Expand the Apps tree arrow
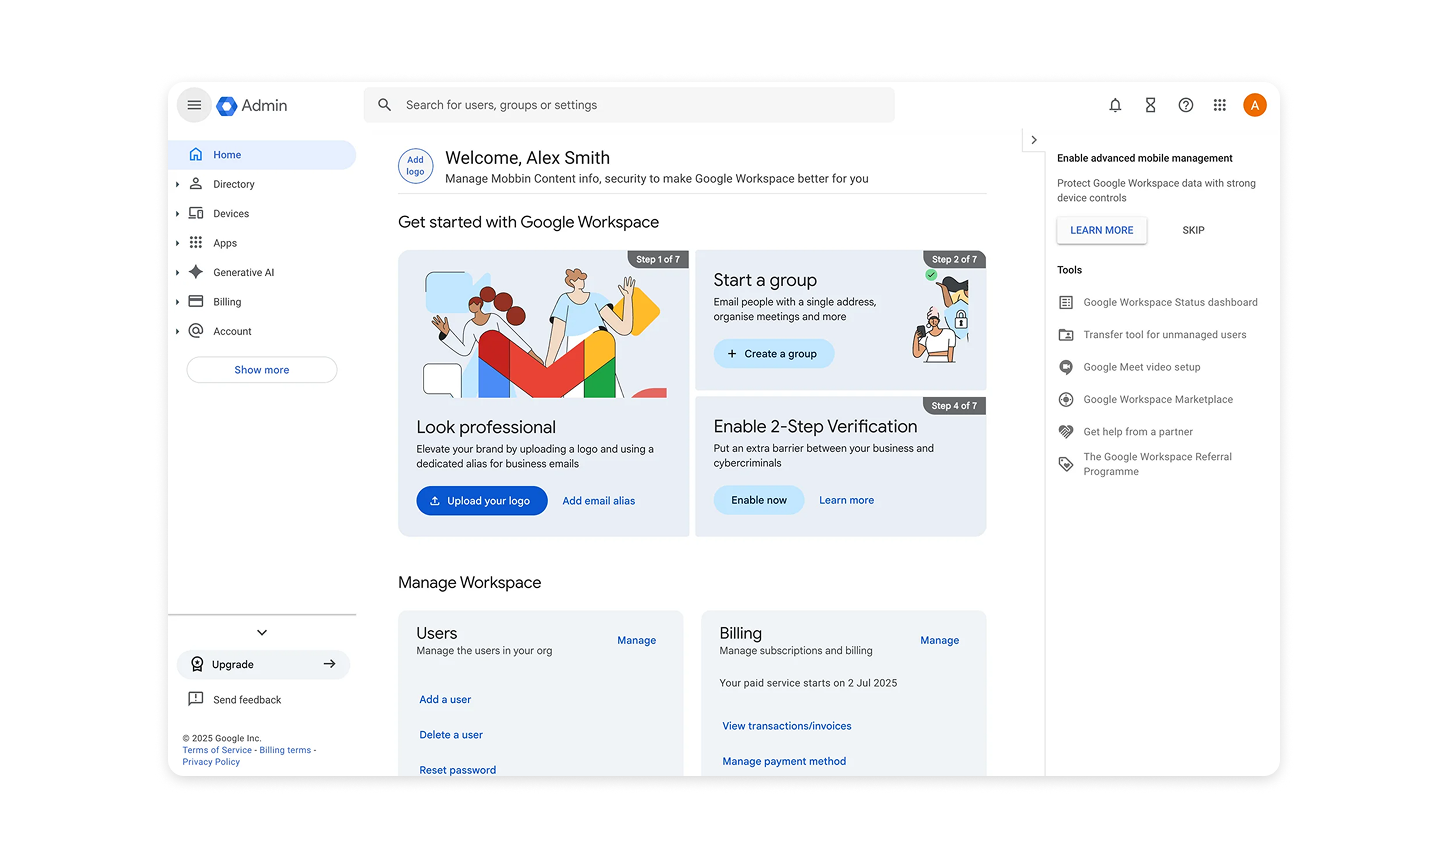 [x=178, y=243]
